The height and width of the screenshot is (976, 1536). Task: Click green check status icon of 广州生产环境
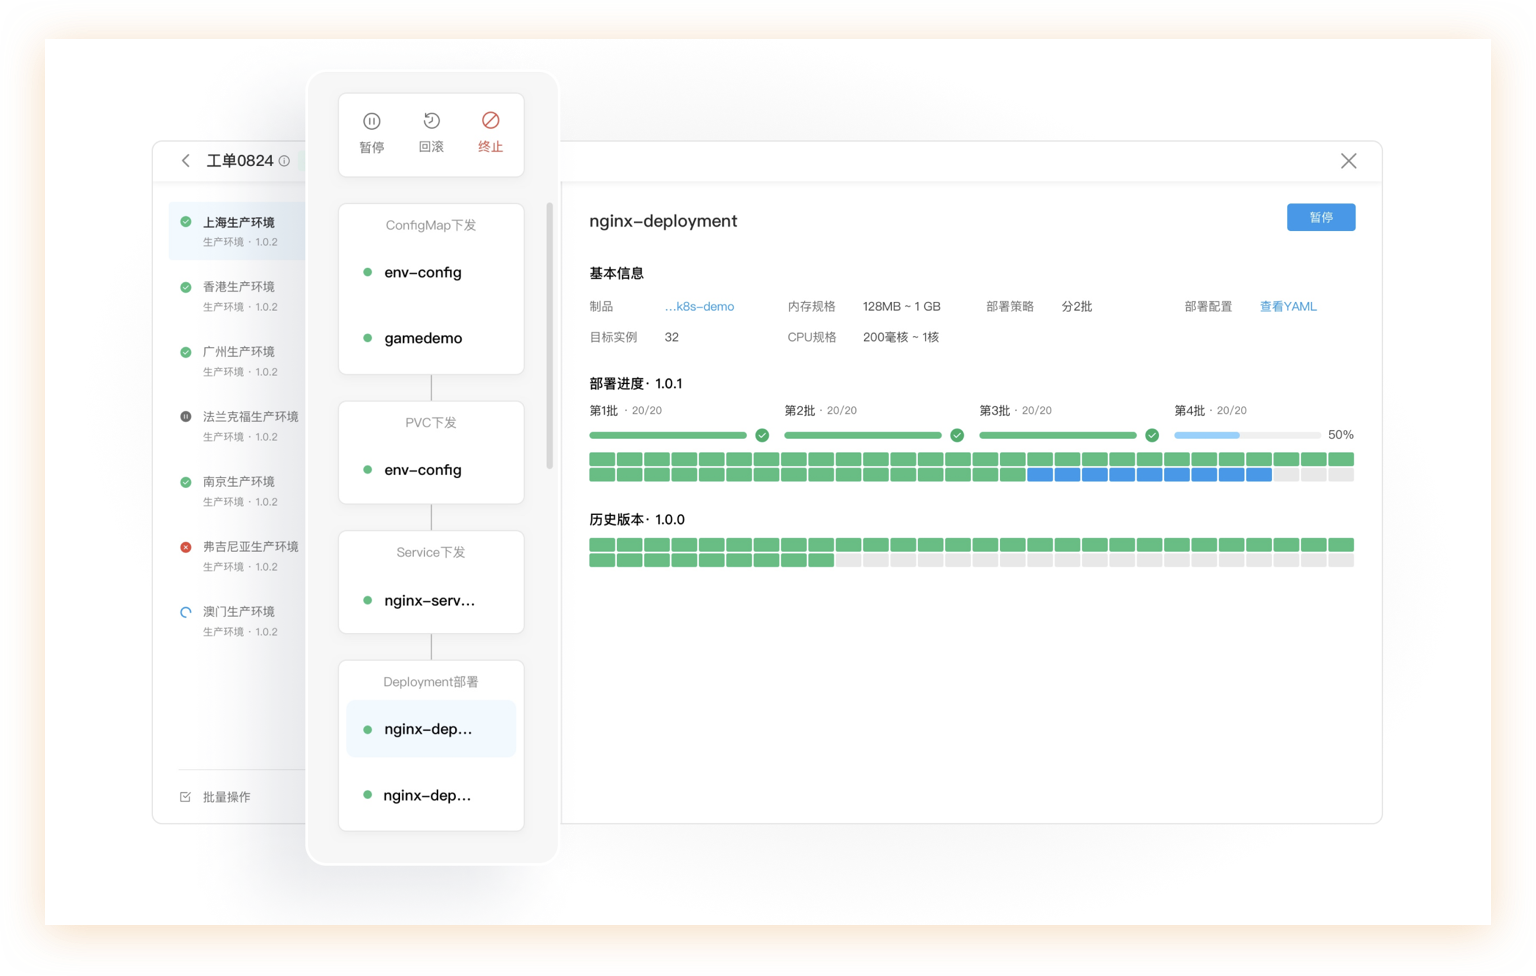(186, 352)
